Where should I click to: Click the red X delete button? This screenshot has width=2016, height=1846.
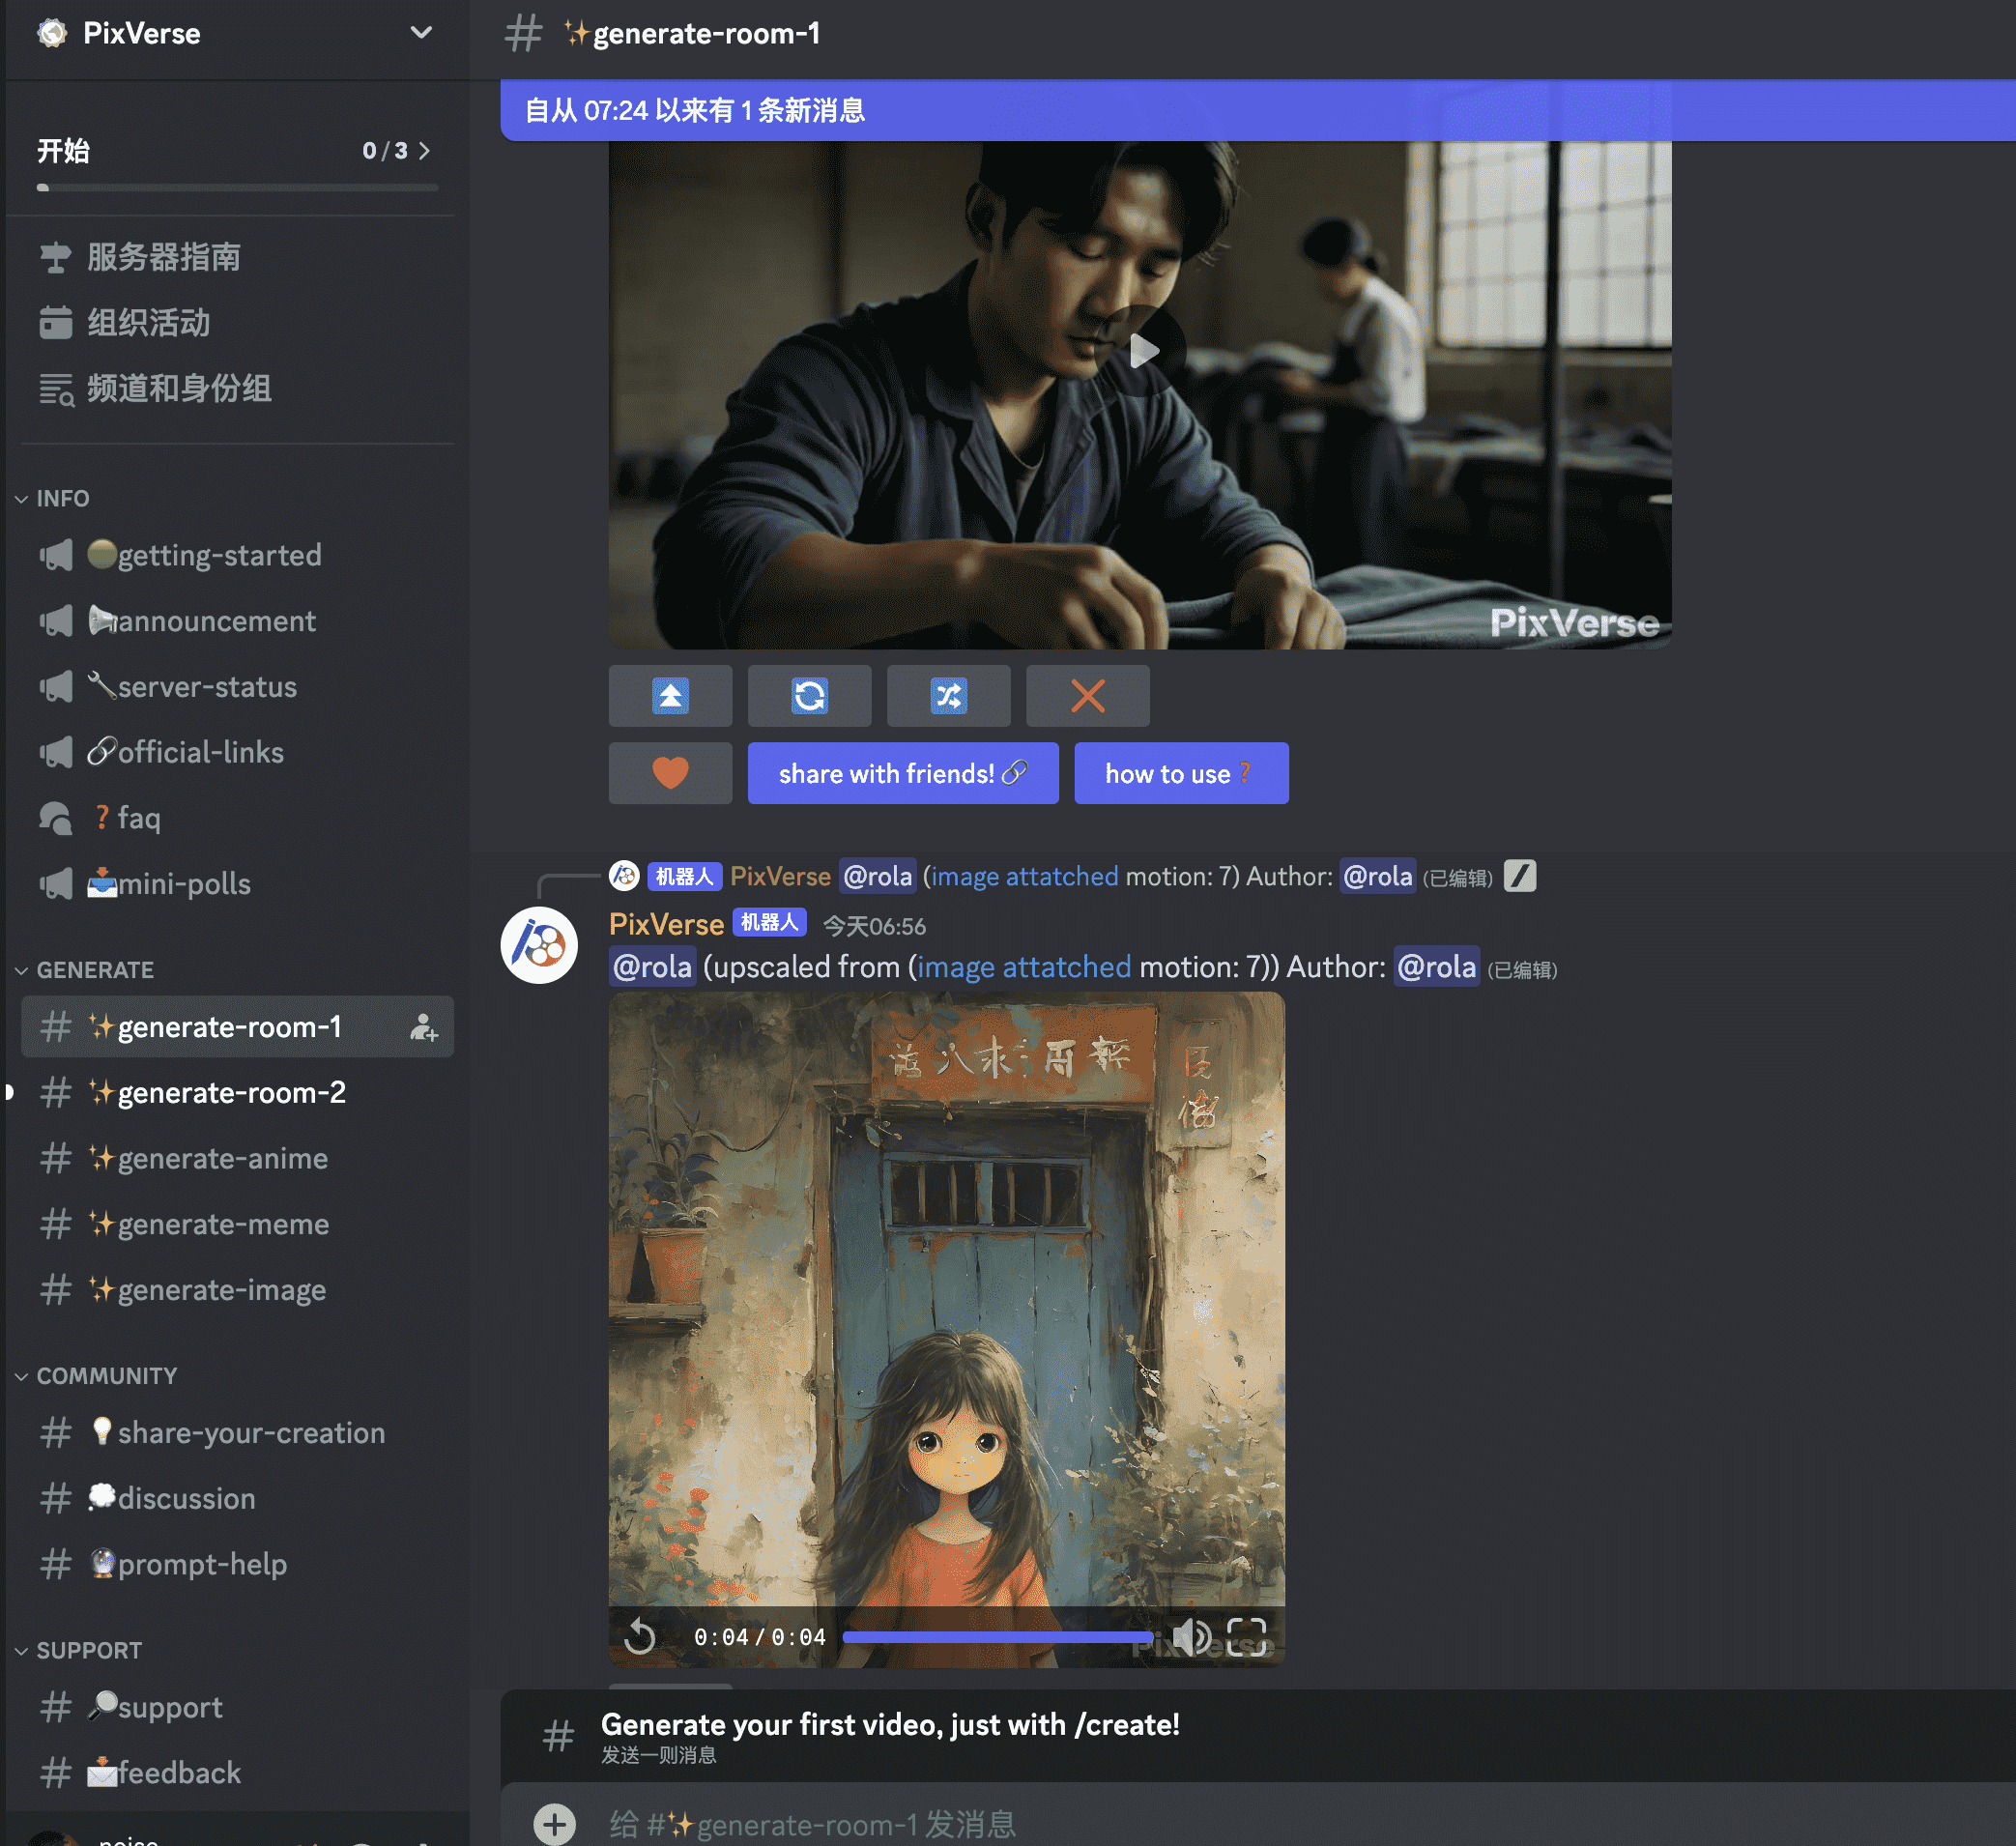click(1087, 695)
